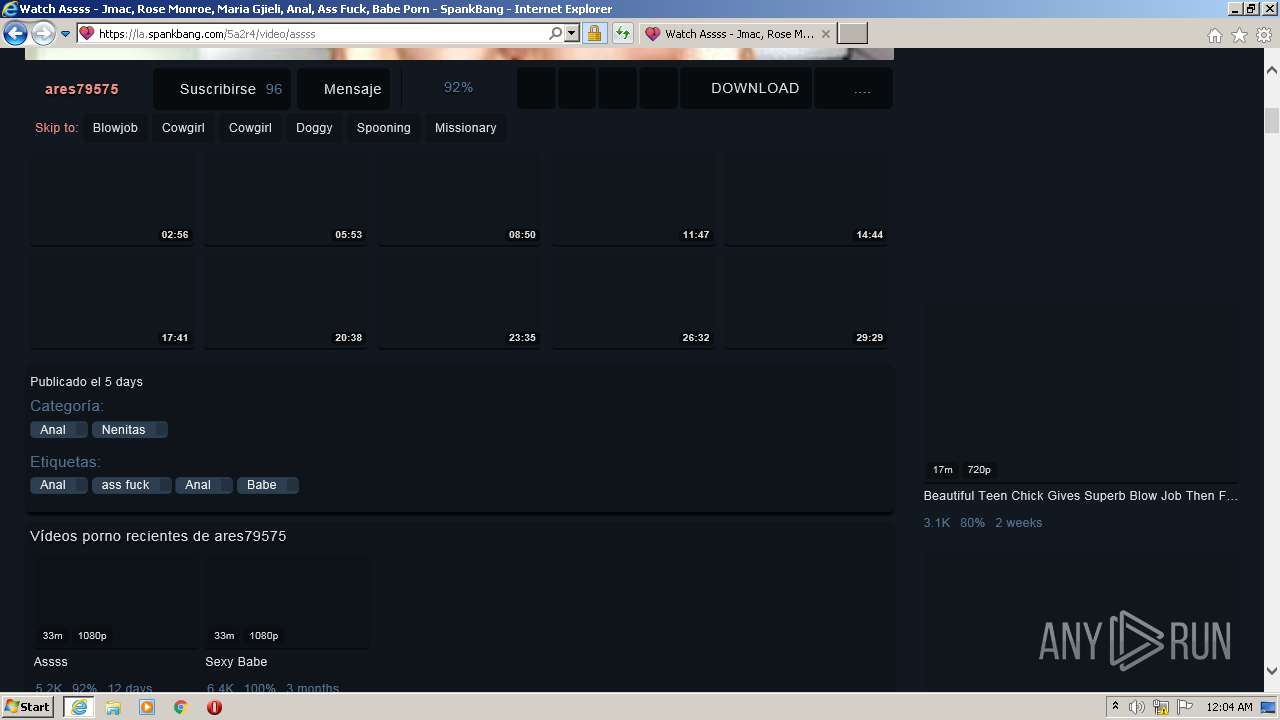The image size is (1280, 720).
Task: Open the Favorites star icon
Action: 1239,35
